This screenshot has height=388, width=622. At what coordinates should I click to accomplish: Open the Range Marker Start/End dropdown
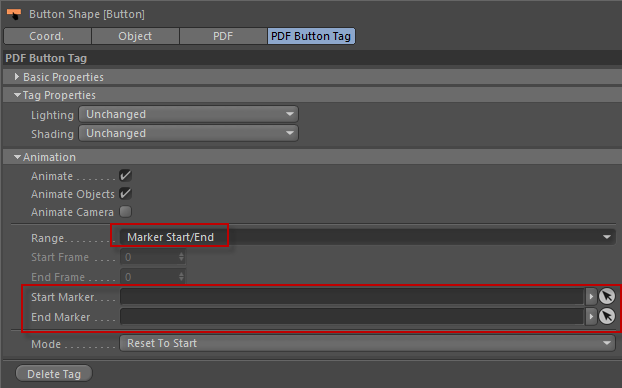pyautogui.click(x=367, y=237)
